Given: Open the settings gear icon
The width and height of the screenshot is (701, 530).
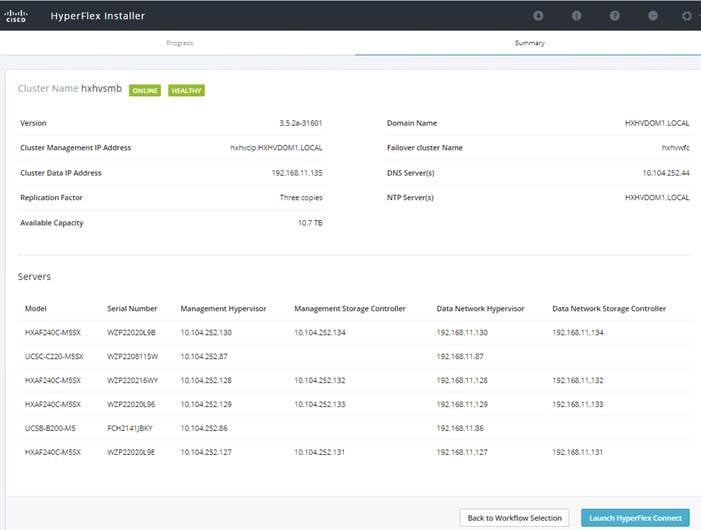Looking at the screenshot, I should tap(687, 16).
